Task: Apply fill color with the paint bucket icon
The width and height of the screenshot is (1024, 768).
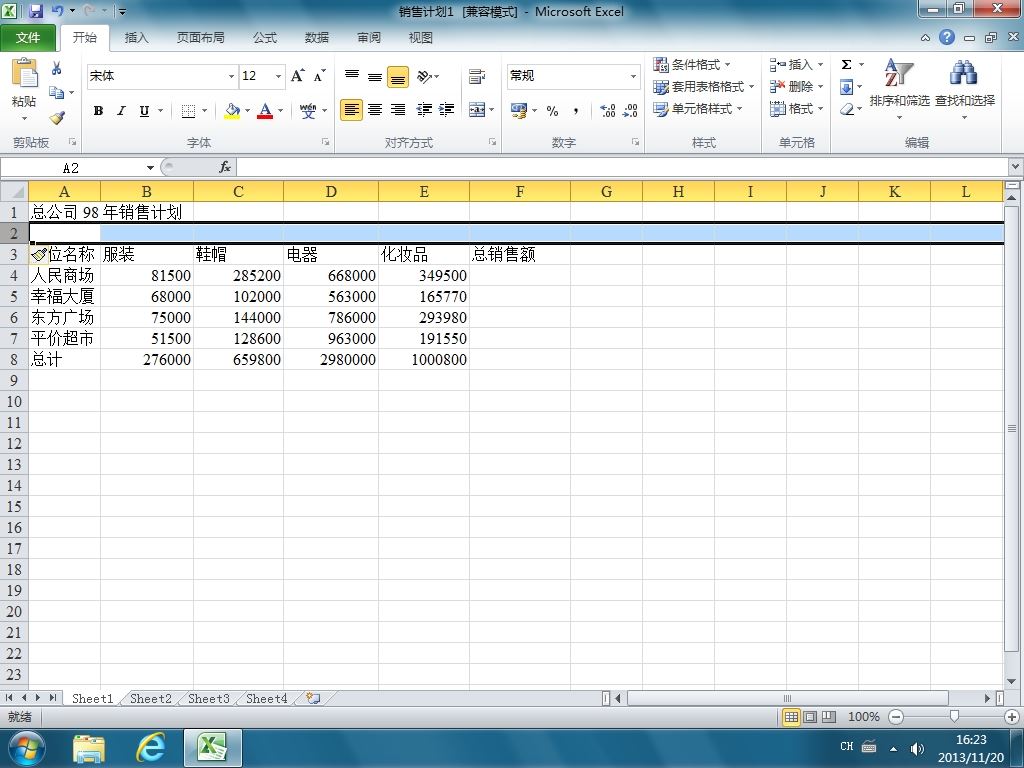Action: 232,110
